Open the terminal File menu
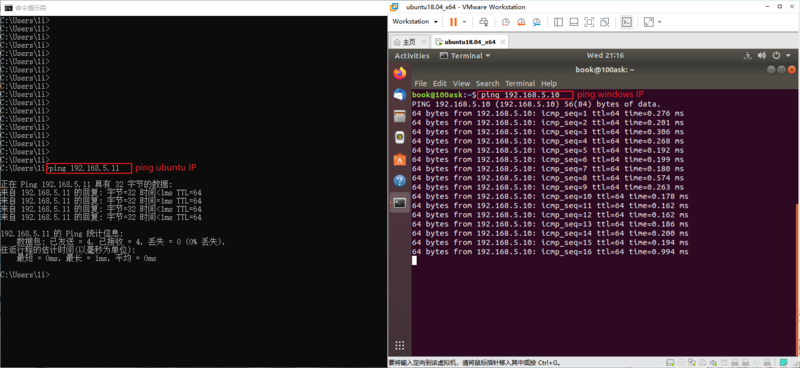 click(x=420, y=83)
